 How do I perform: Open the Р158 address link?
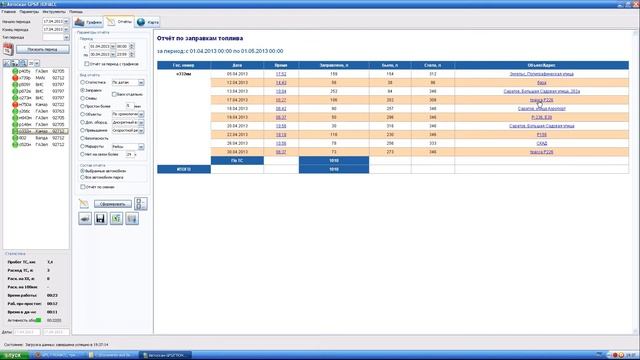point(542,135)
